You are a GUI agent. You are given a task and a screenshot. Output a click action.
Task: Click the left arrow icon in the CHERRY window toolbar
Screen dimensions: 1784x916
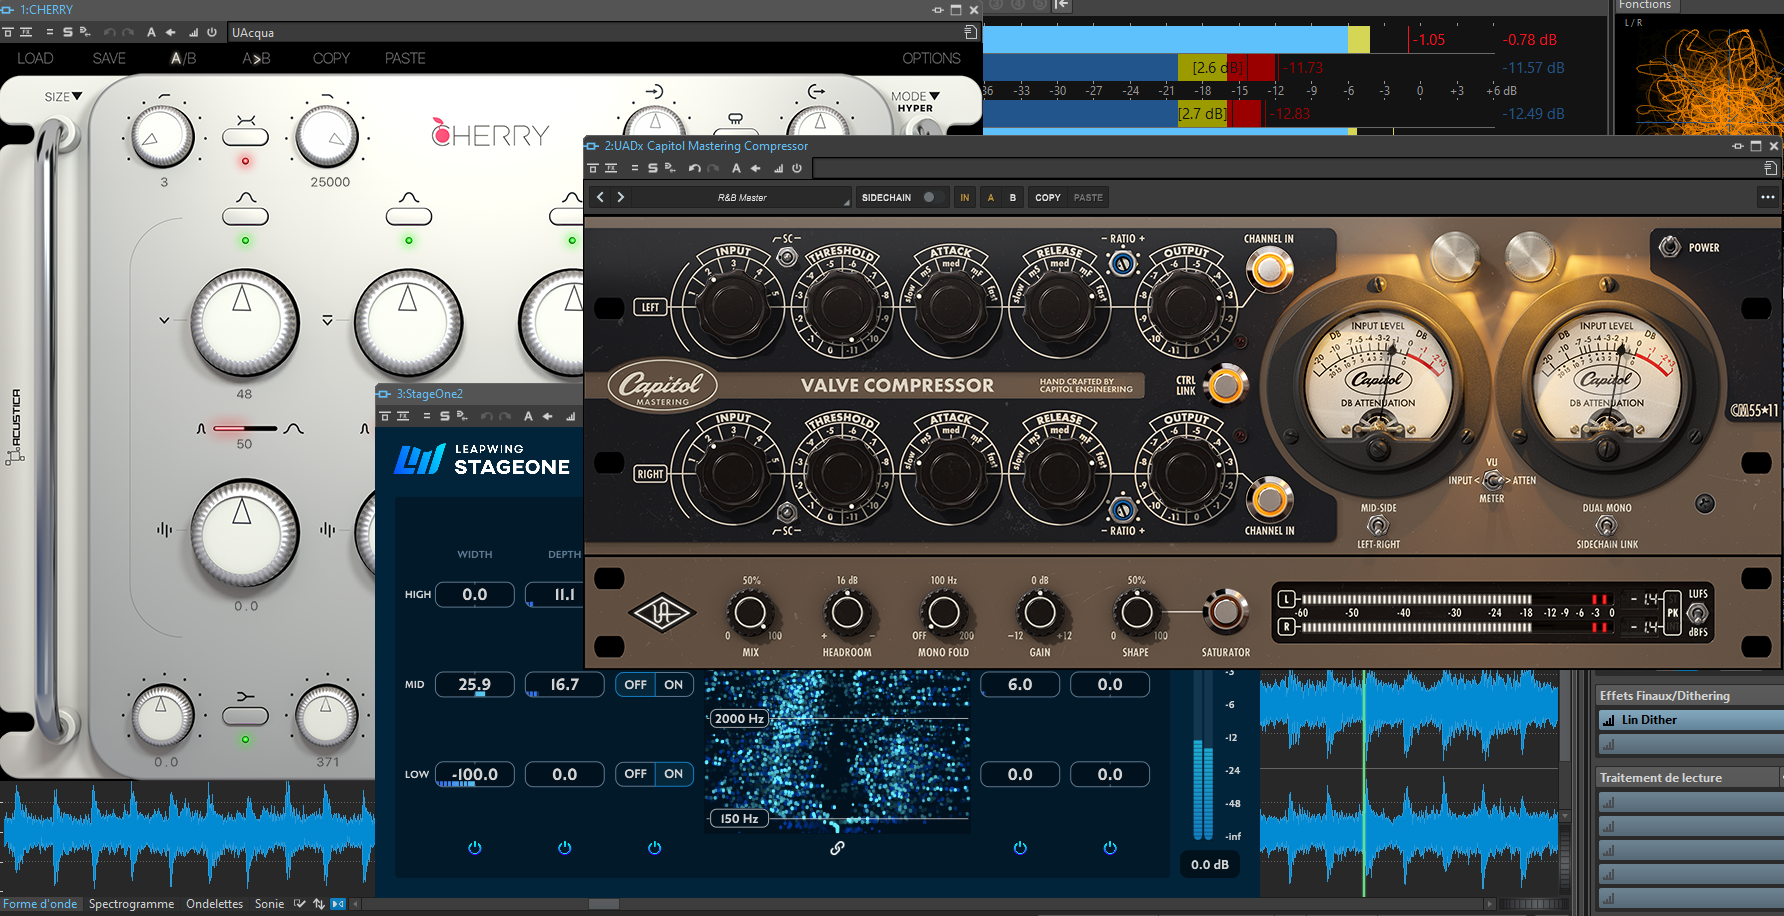171,32
